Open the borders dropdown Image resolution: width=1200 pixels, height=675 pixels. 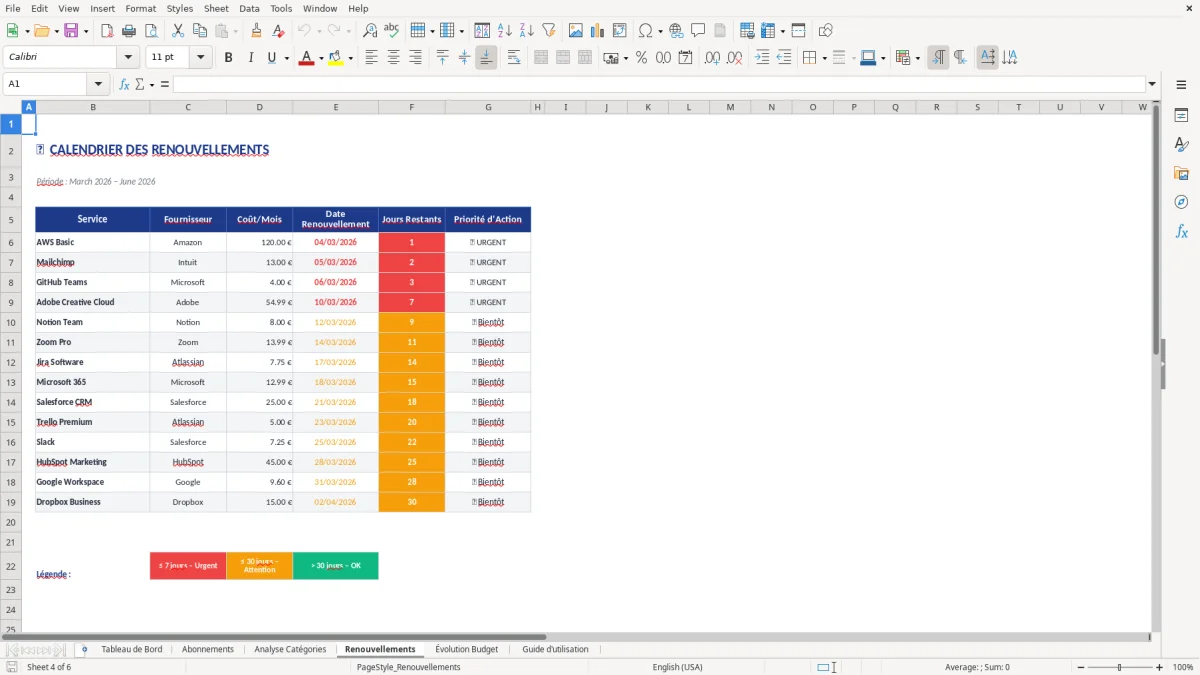(x=825, y=58)
